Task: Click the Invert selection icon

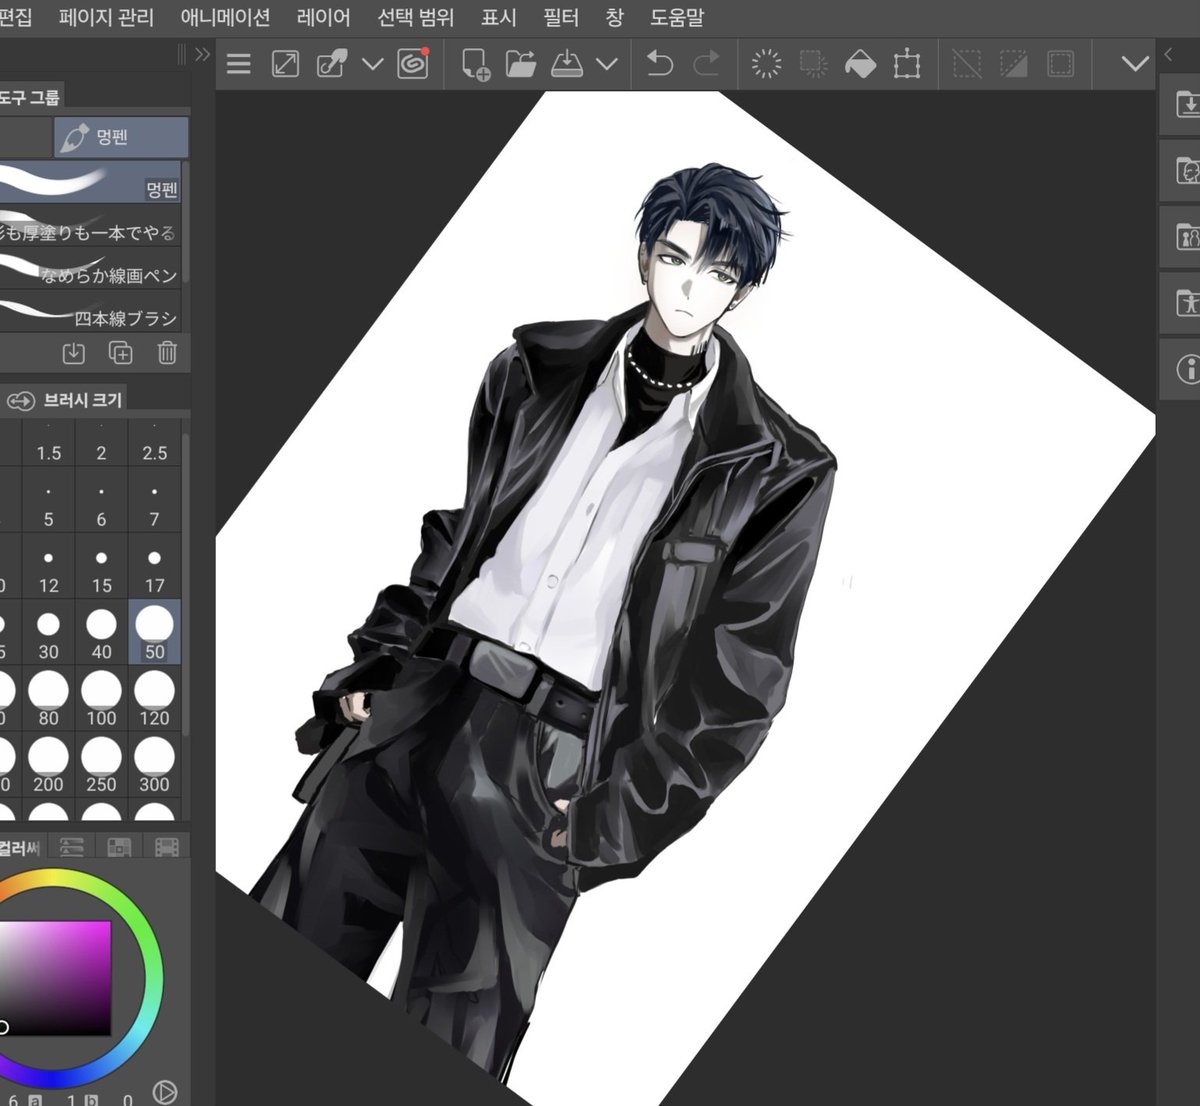Action: [1013, 65]
